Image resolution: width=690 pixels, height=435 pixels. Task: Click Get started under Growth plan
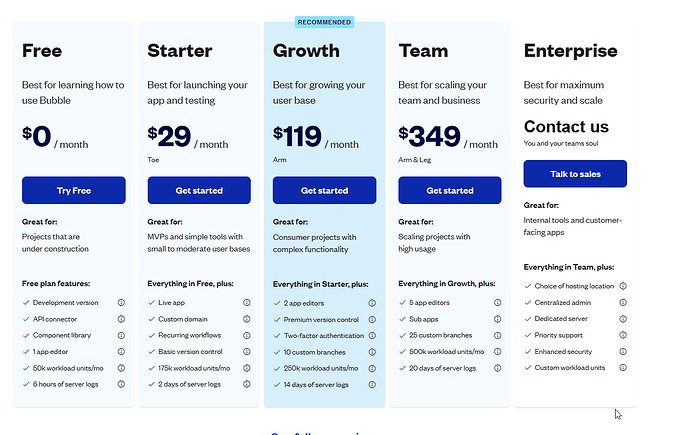coord(325,190)
